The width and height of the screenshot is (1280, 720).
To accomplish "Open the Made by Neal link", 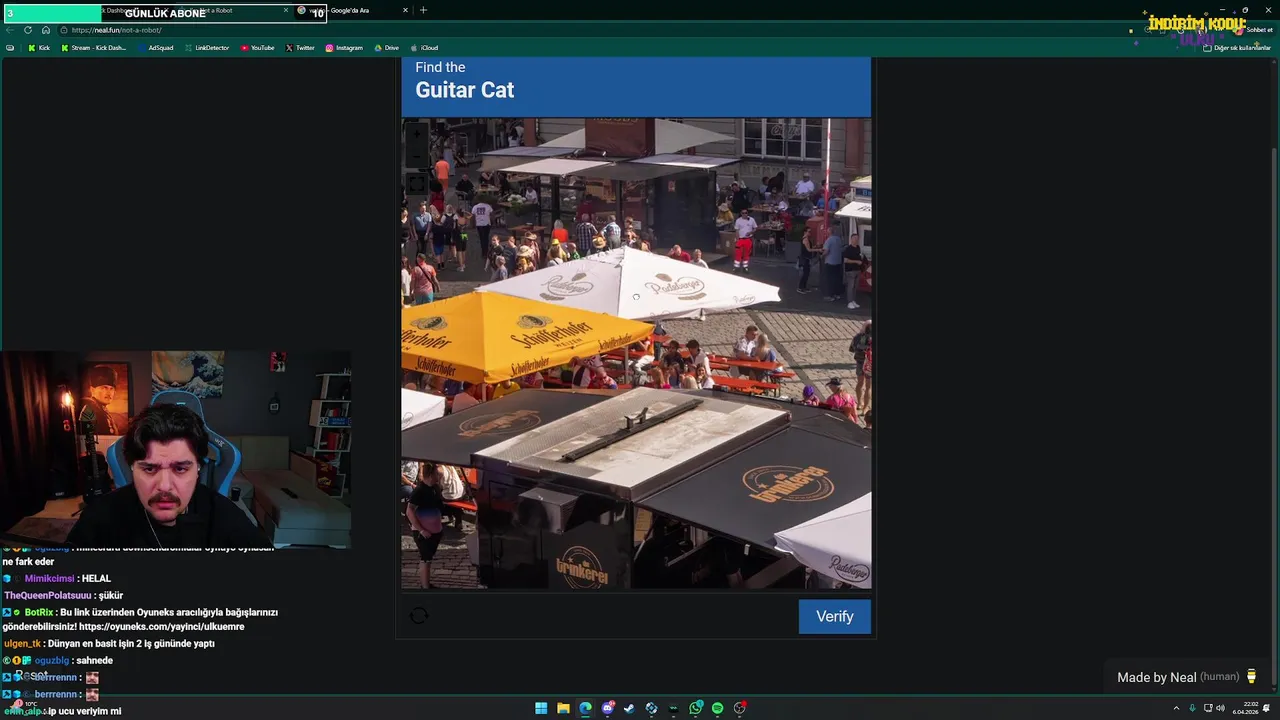I will (1157, 677).
